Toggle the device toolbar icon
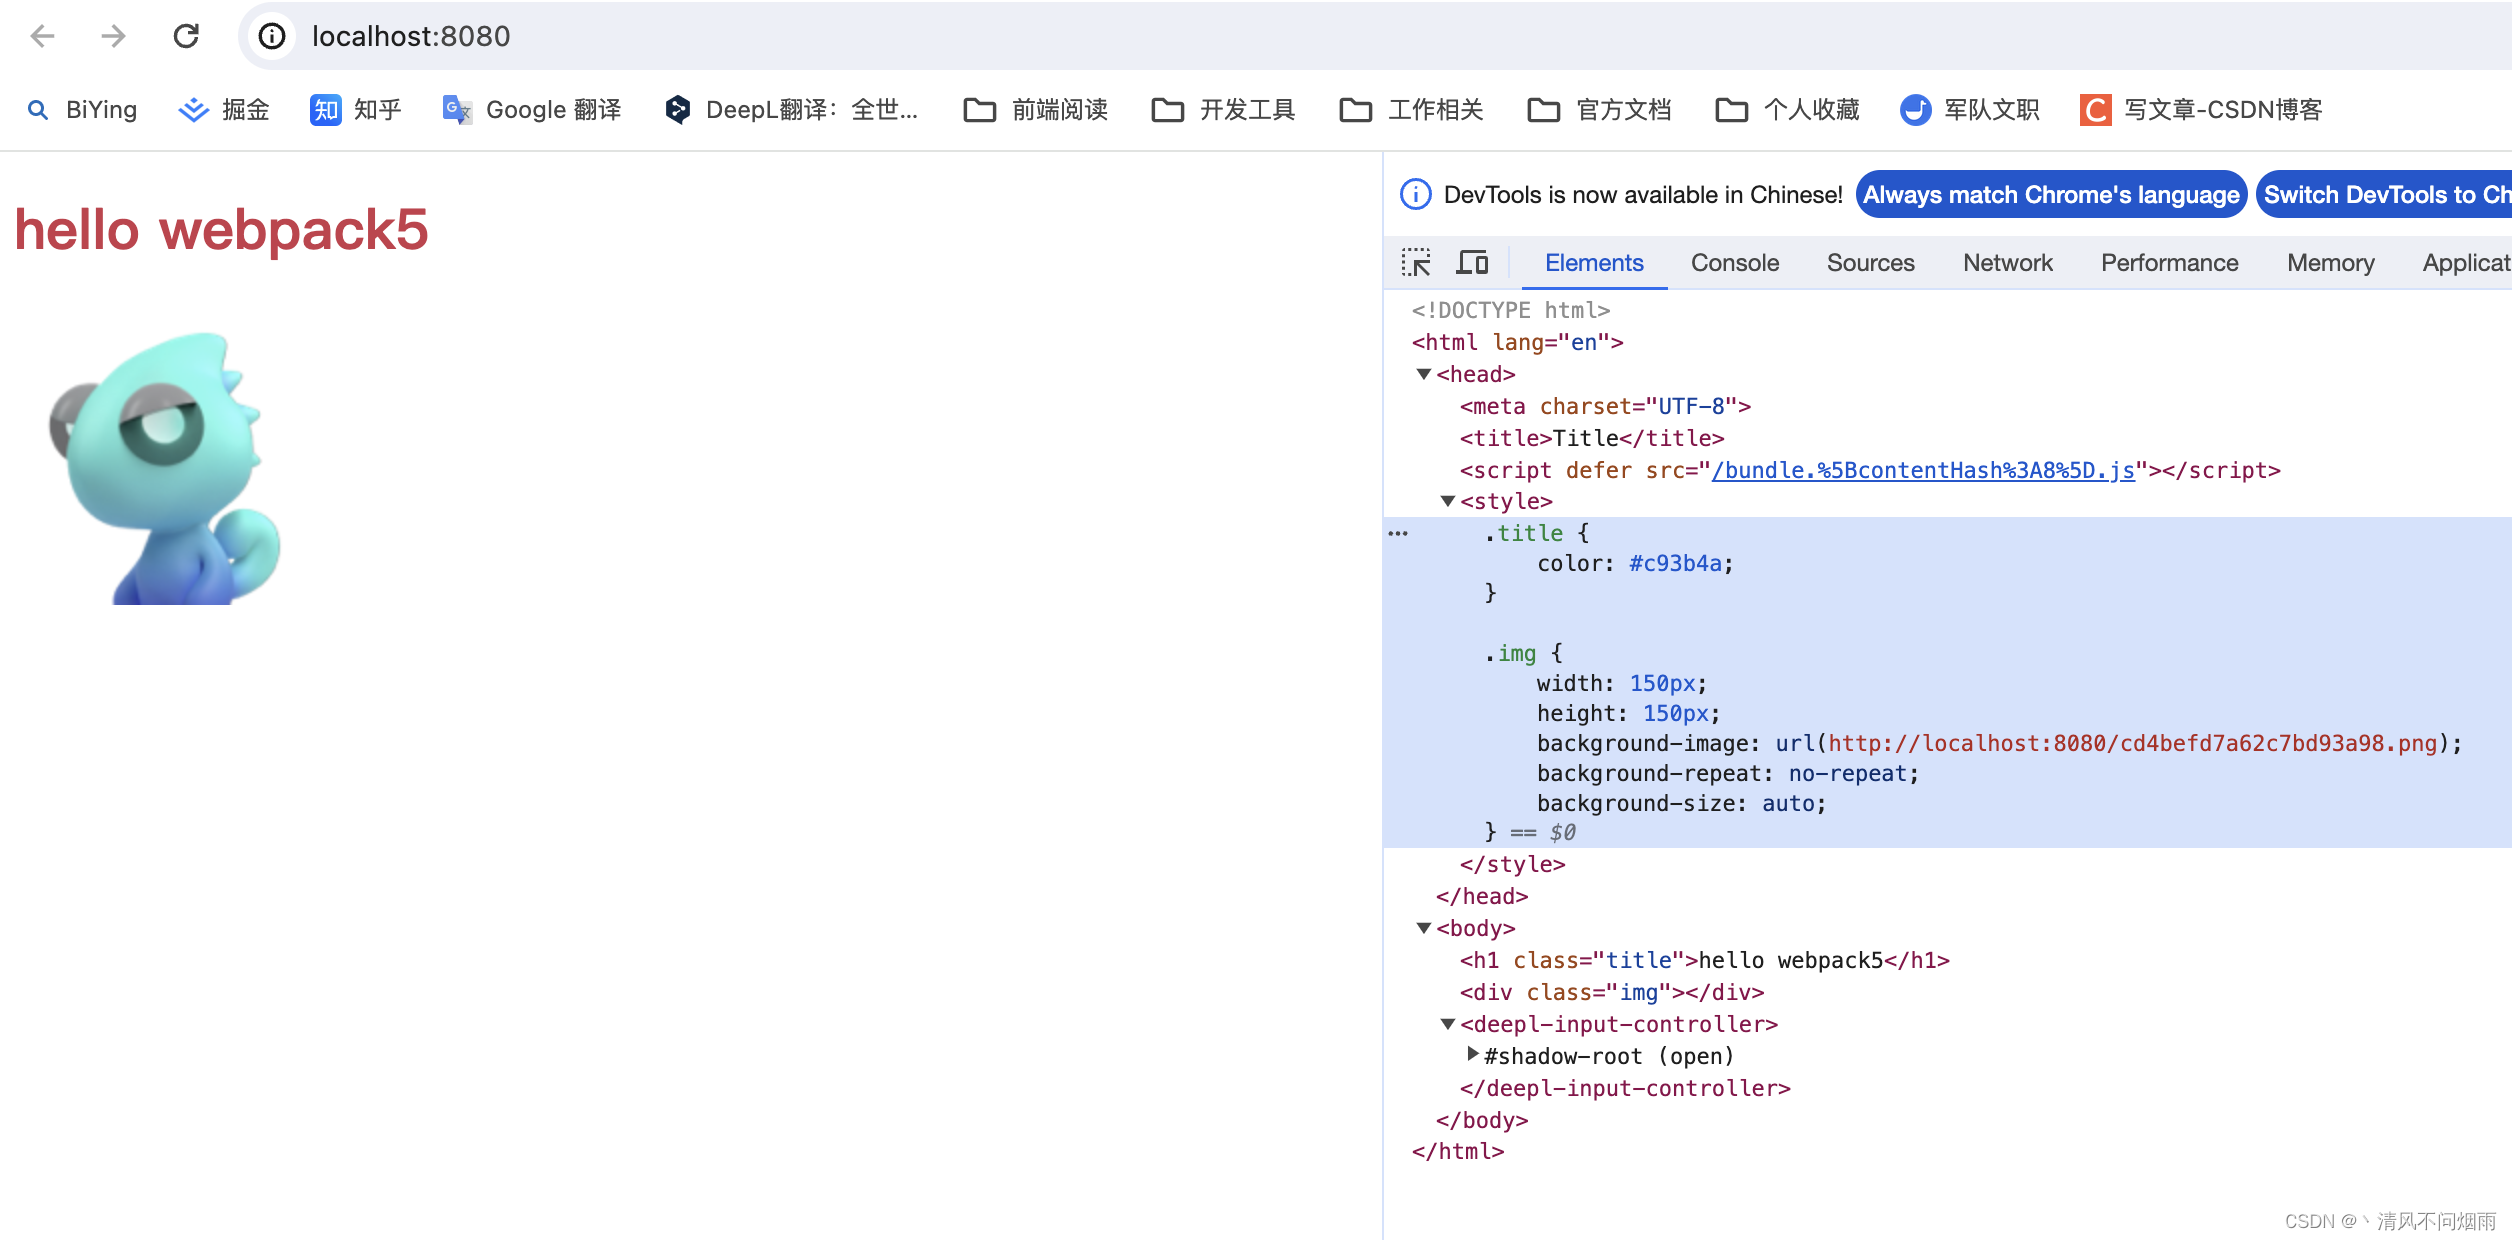Viewport: 2512px width, 1240px height. click(1472, 263)
